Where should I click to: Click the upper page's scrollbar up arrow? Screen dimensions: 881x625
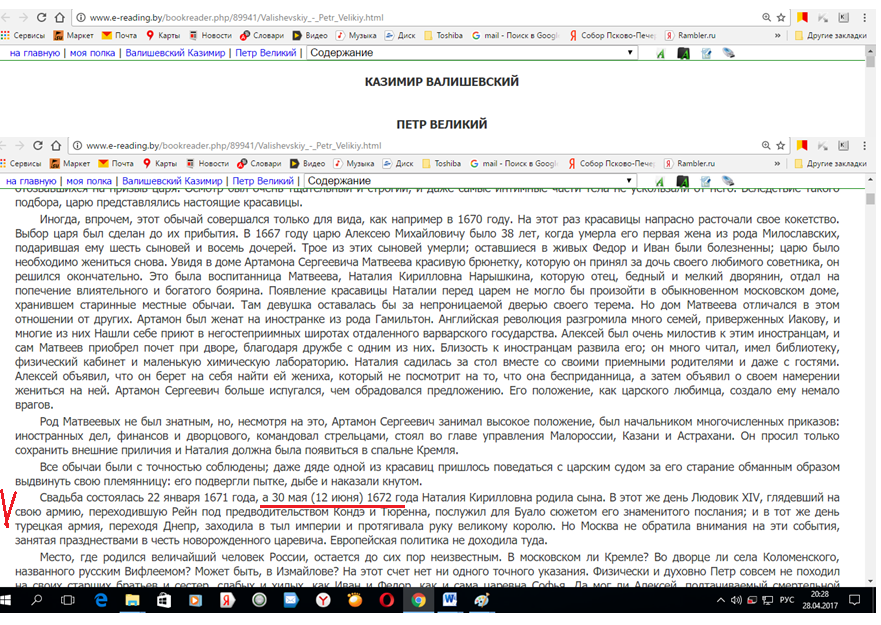[870, 49]
